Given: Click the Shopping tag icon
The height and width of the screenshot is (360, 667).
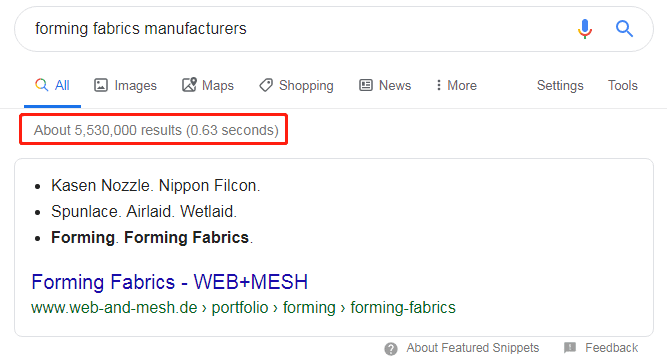Looking at the screenshot, I should tap(266, 85).
